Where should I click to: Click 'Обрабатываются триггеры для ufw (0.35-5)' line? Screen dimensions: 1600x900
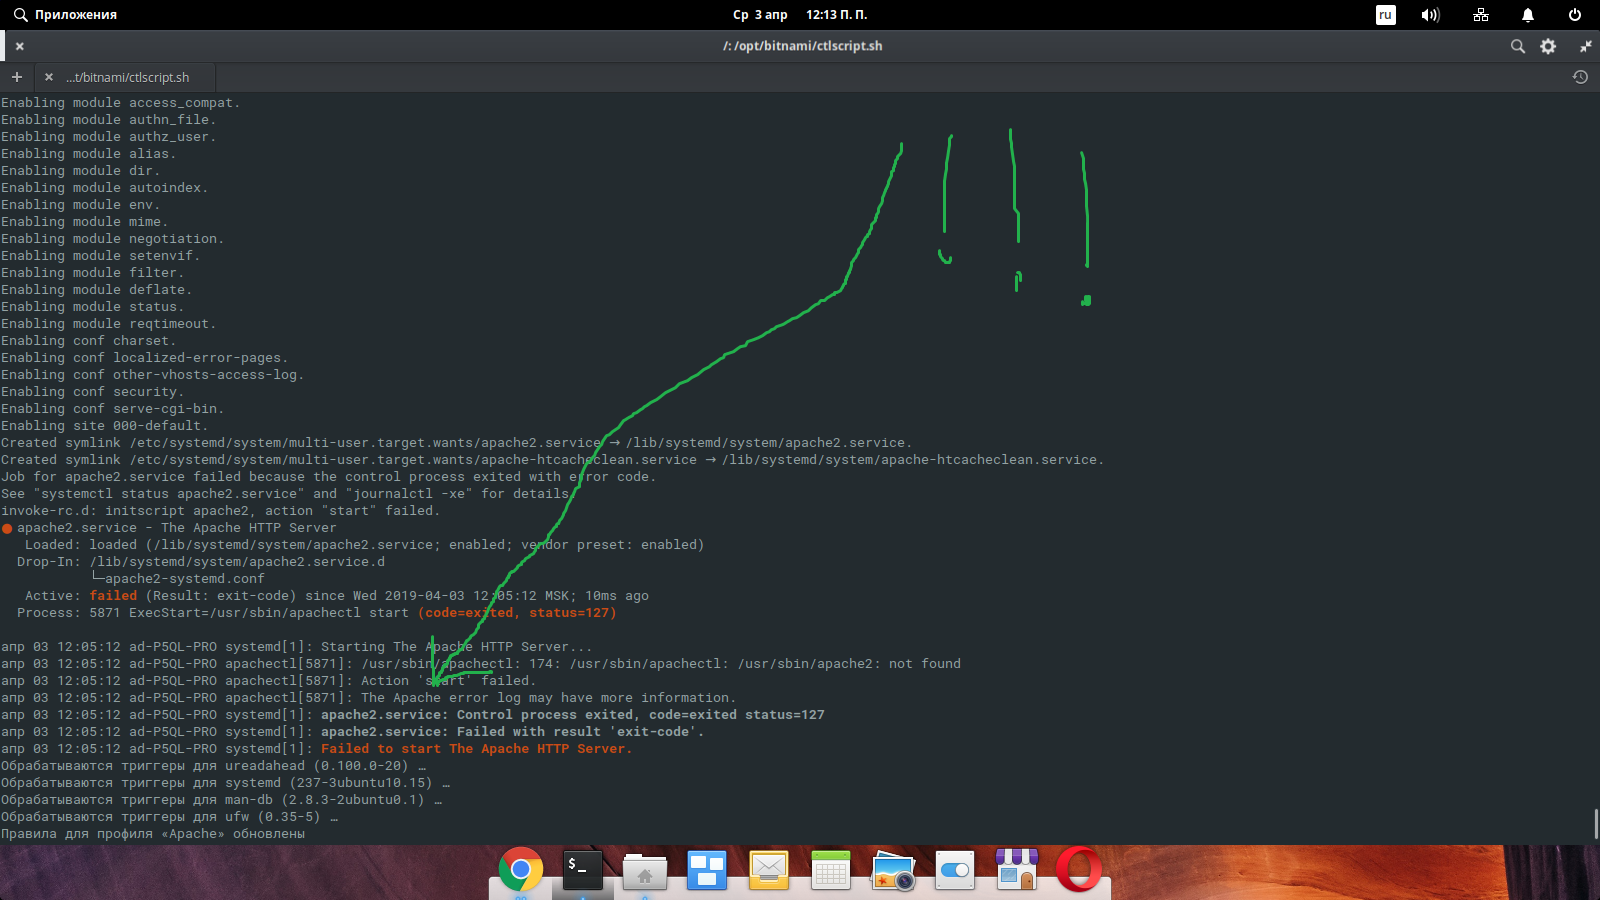point(169,817)
